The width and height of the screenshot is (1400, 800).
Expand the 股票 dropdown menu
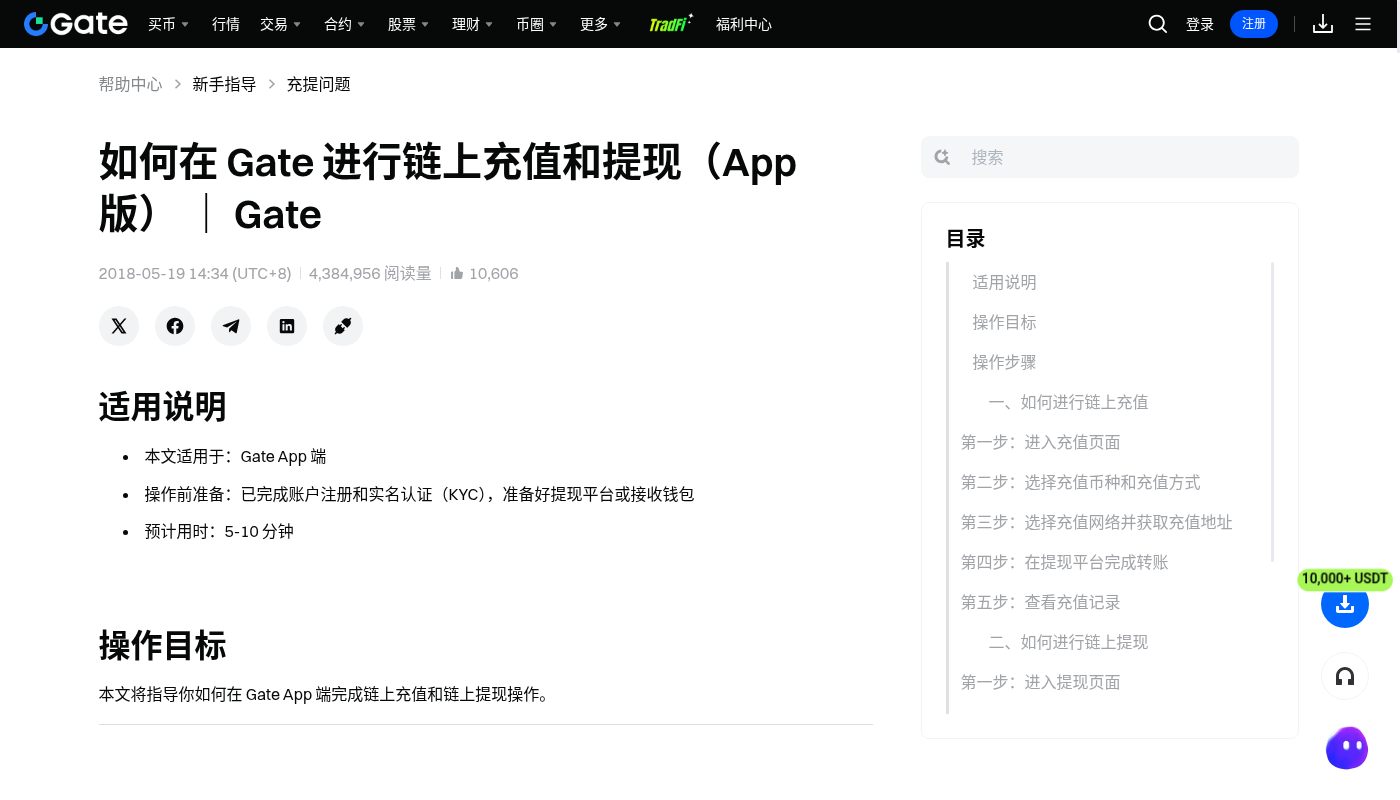click(x=408, y=24)
